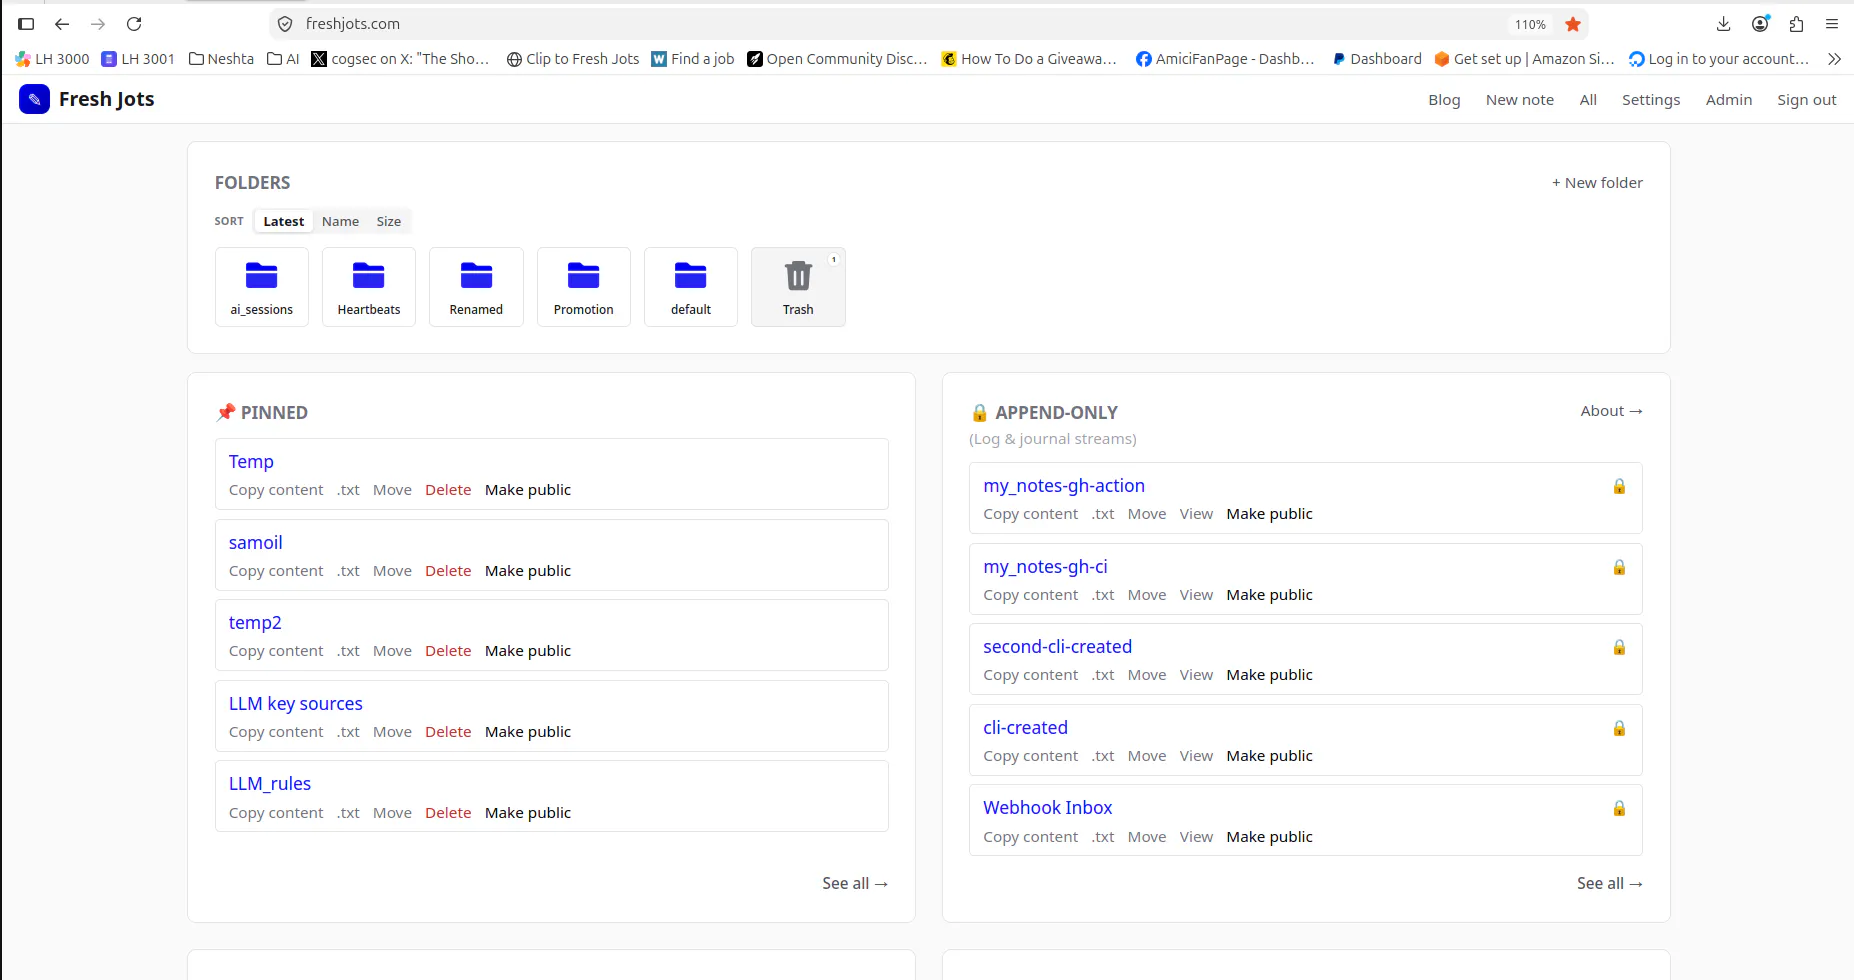Make the temp2 note public
Viewport: 1854px width, 980px height.
pyautogui.click(x=528, y=651)
